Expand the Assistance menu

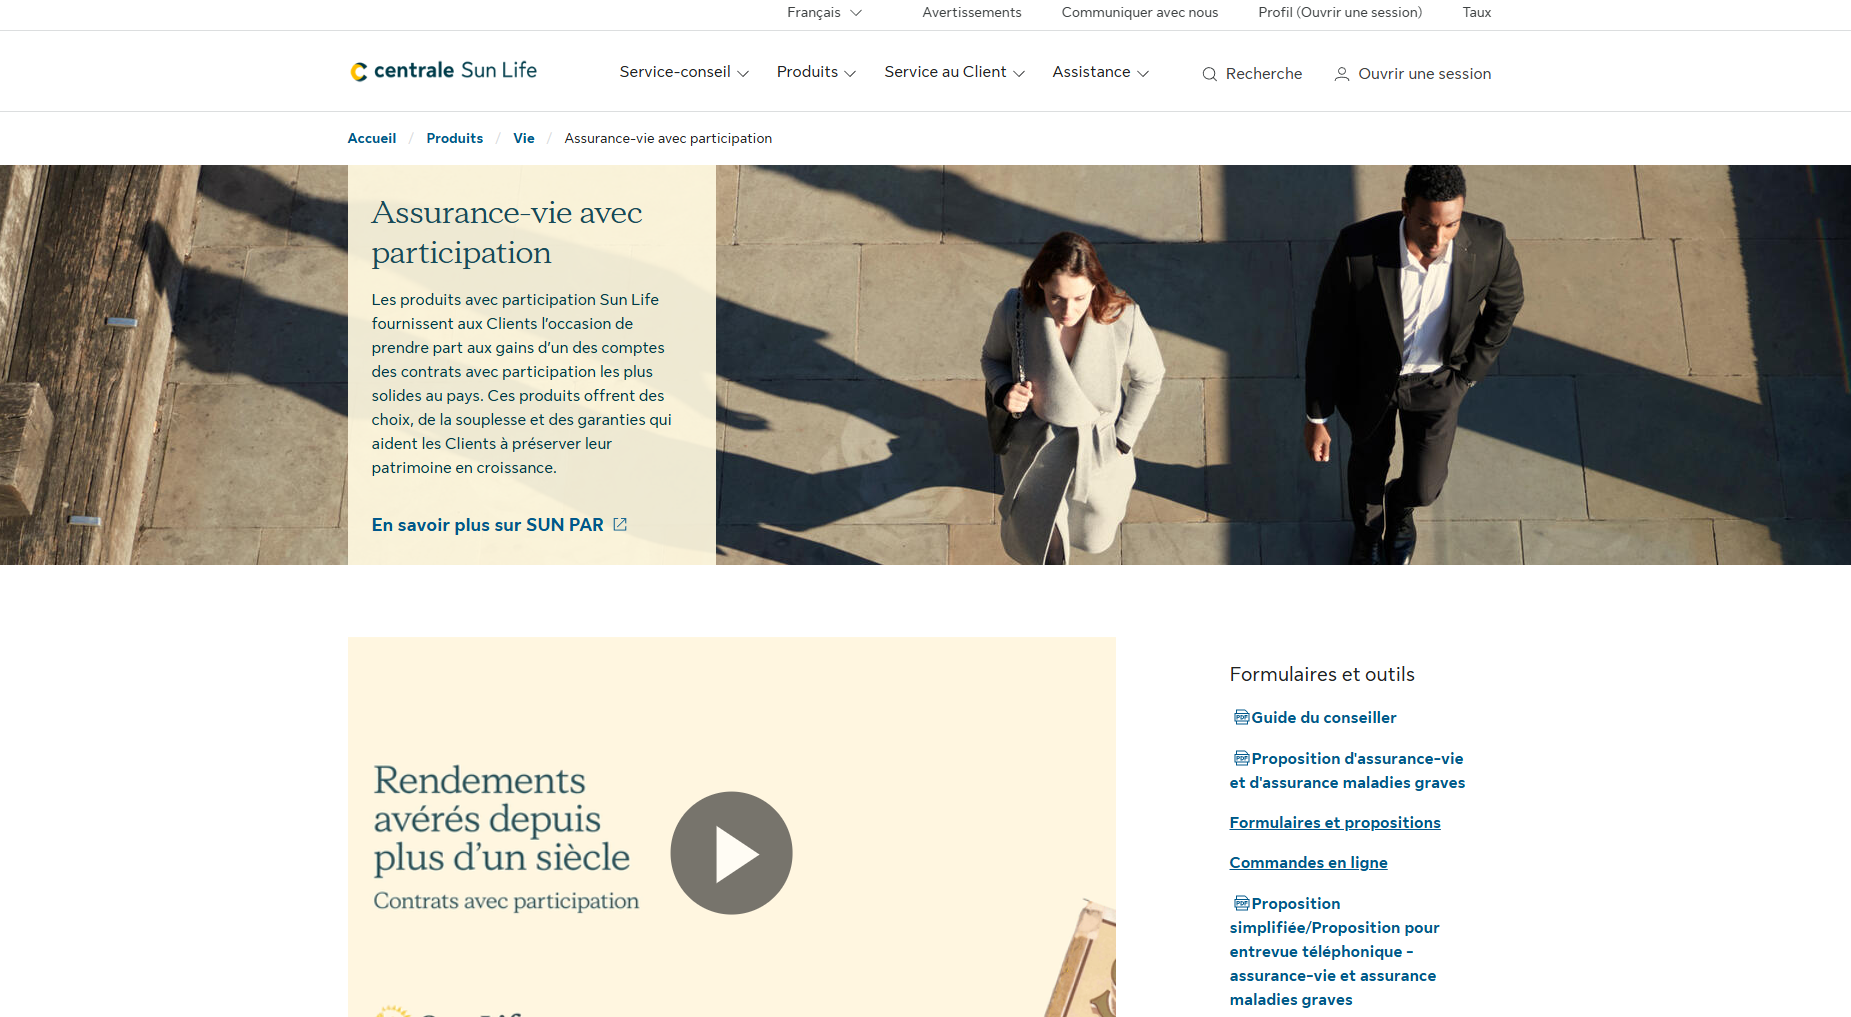pos(1100,72)
